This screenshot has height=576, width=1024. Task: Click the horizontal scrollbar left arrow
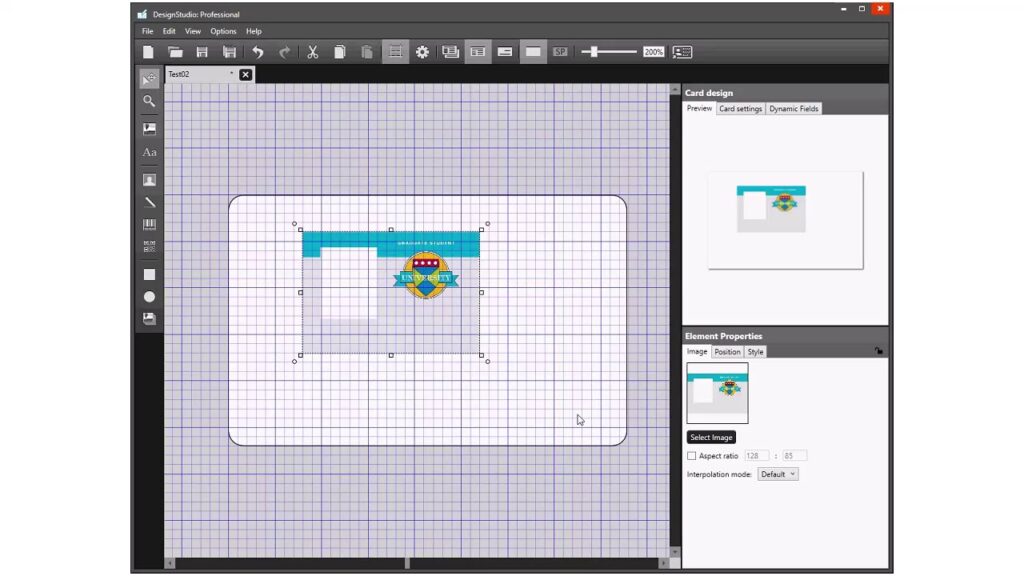point(170,563)
